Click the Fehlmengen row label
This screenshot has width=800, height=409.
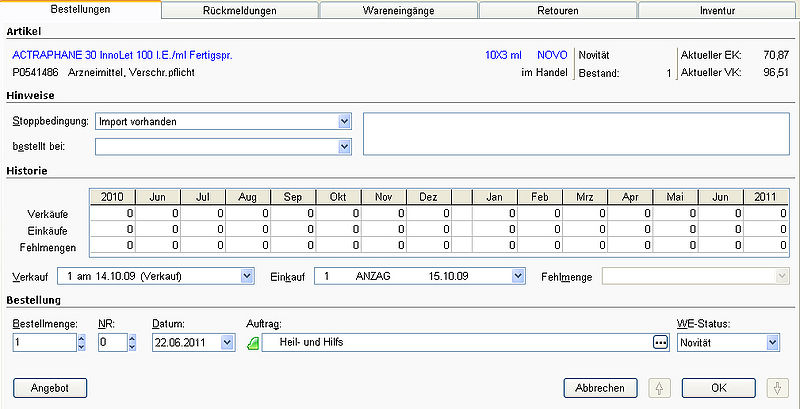(x=47, y=248)
